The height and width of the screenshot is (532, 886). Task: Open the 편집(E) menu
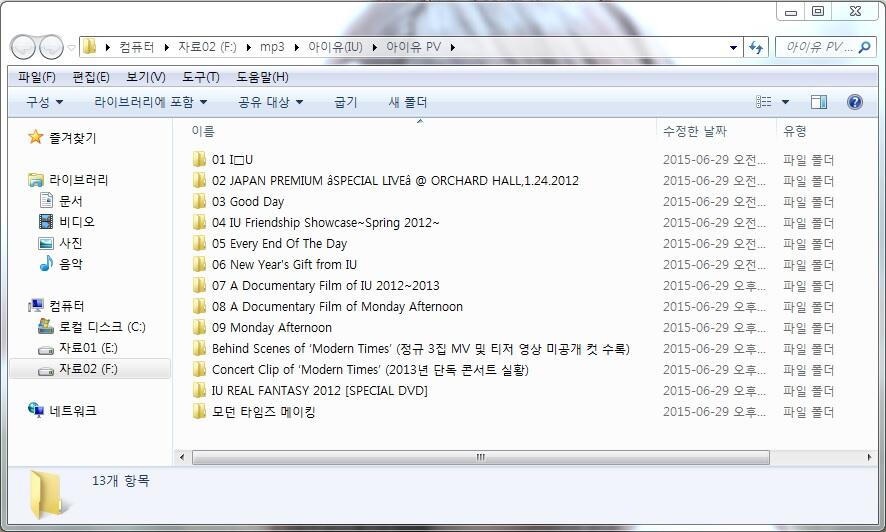[91, 77]
